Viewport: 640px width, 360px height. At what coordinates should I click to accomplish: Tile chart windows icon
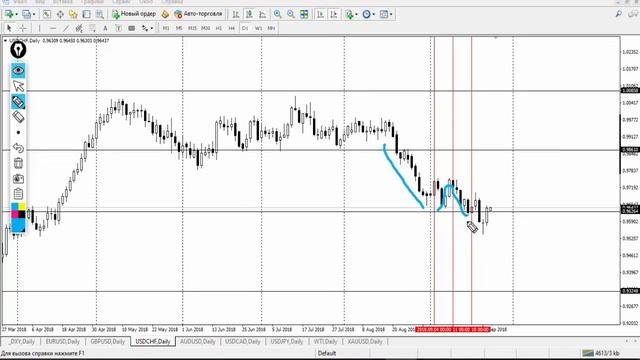point(304,14)
